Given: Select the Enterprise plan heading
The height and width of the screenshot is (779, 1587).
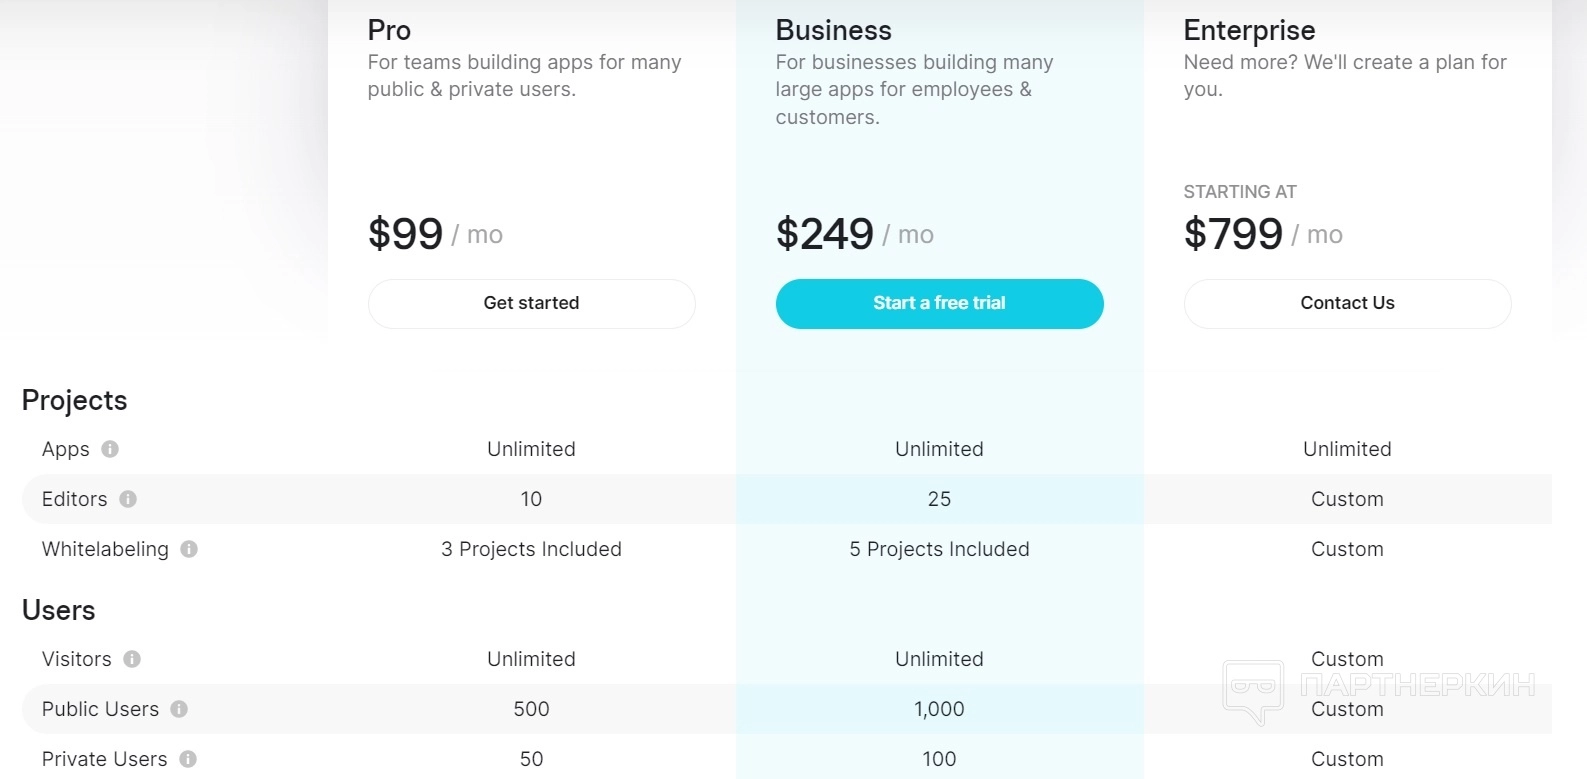Looking at the screenshot, I should coord(1249,30).
